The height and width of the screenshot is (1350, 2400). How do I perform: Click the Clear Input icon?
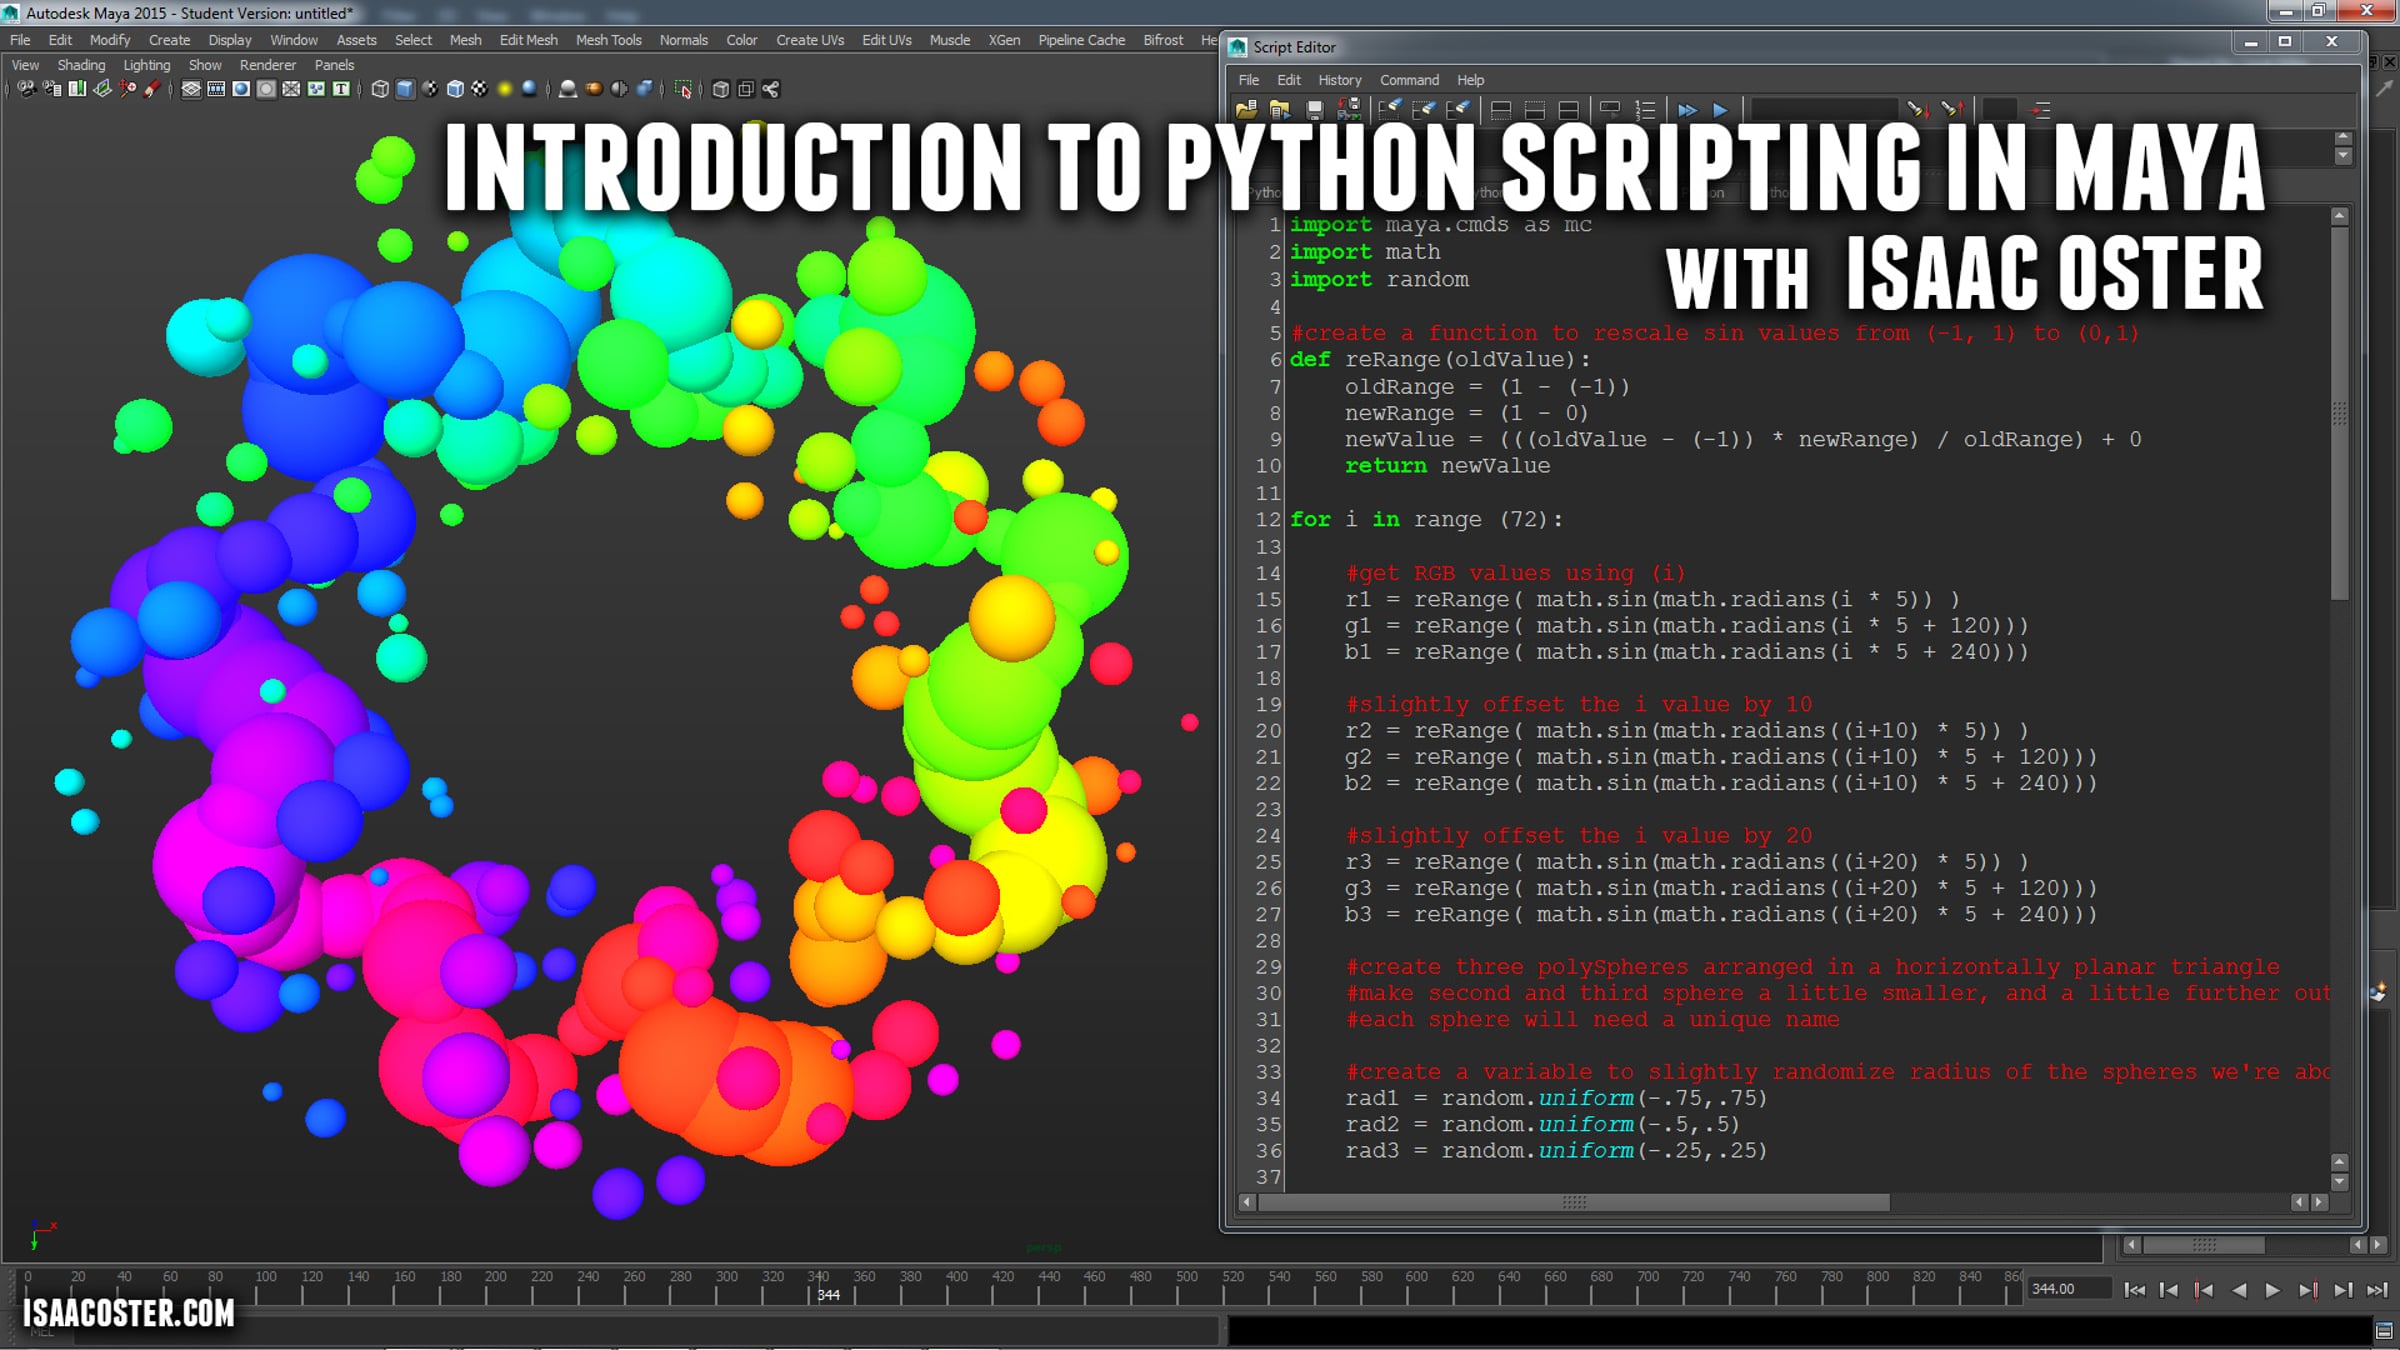point(1424,110)
